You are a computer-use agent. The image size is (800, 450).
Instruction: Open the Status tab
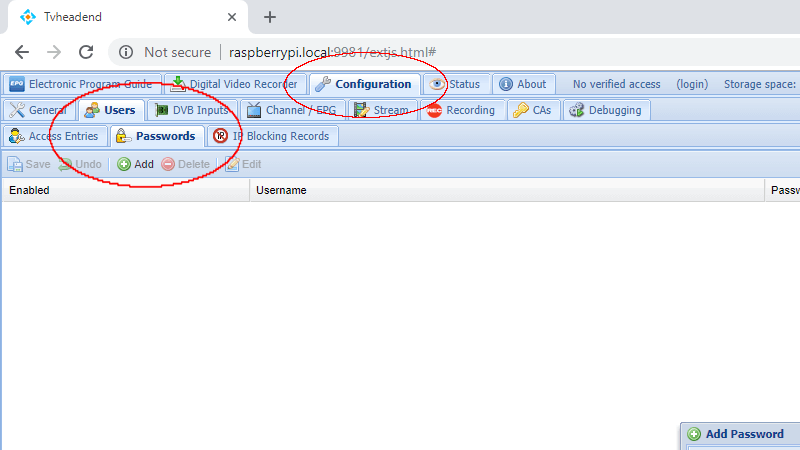pos(456,84)
